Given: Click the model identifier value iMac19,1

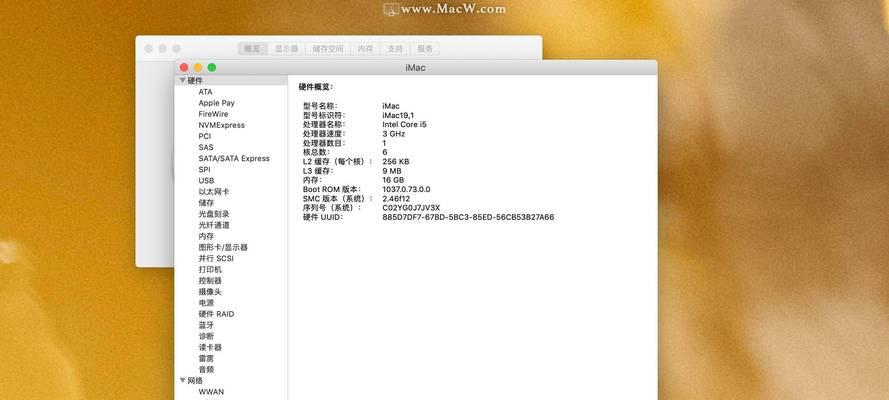Looking at the screenshot, I should (x=398, y=115).
